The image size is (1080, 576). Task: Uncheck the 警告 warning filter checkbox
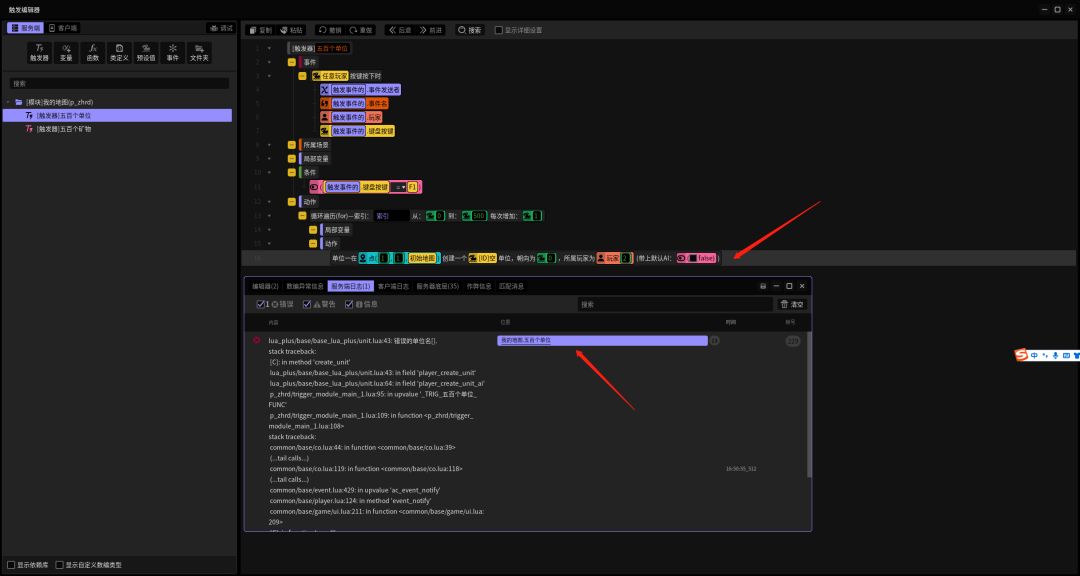[307, 304]
